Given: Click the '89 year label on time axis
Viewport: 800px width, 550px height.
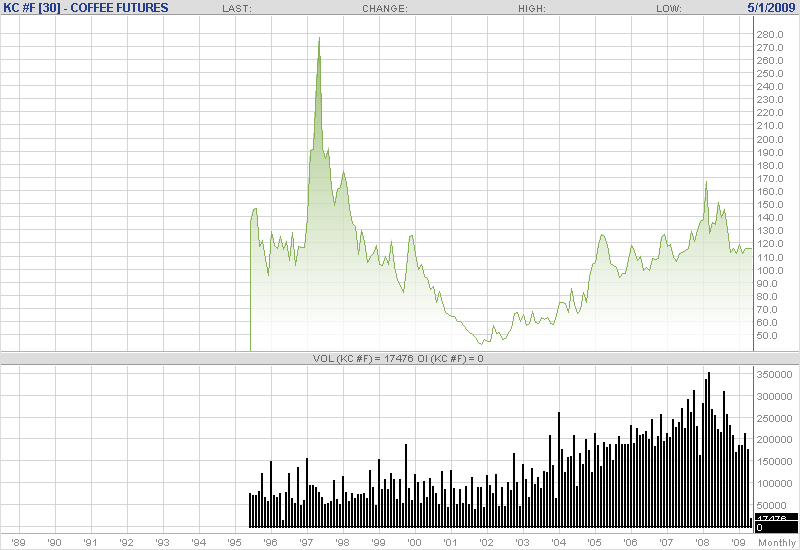Looking at the screenshot, I should 18,542.
